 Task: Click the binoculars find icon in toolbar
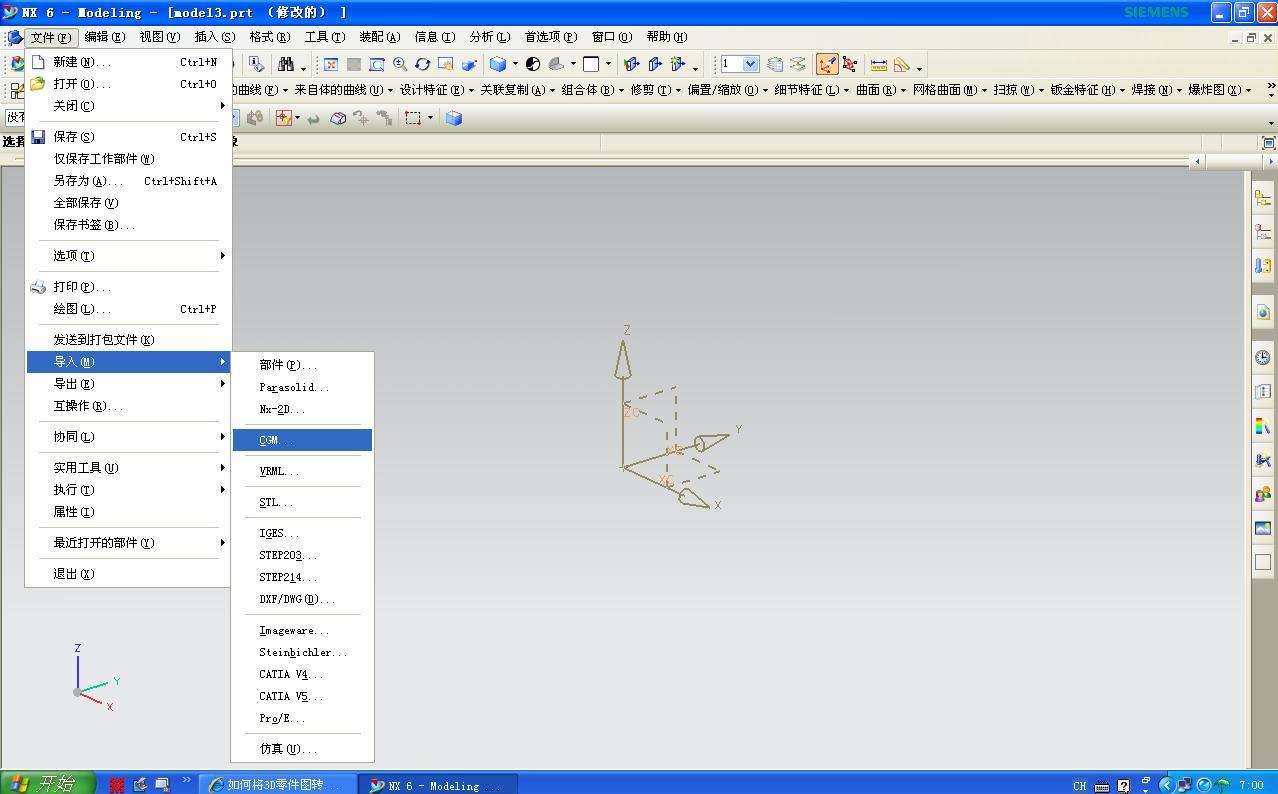click(x=286, y=64)
